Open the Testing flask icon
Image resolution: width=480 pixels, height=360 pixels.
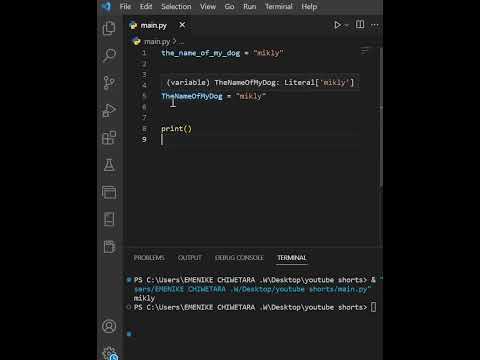109,165
